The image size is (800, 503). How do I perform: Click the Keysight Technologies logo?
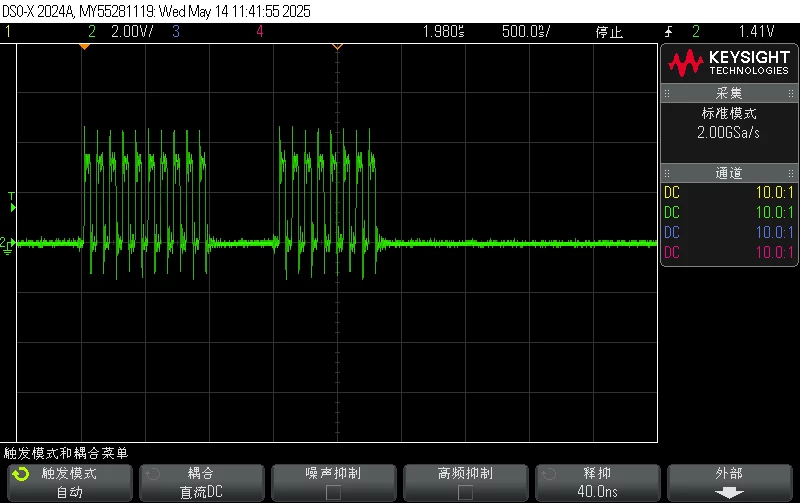729,63
